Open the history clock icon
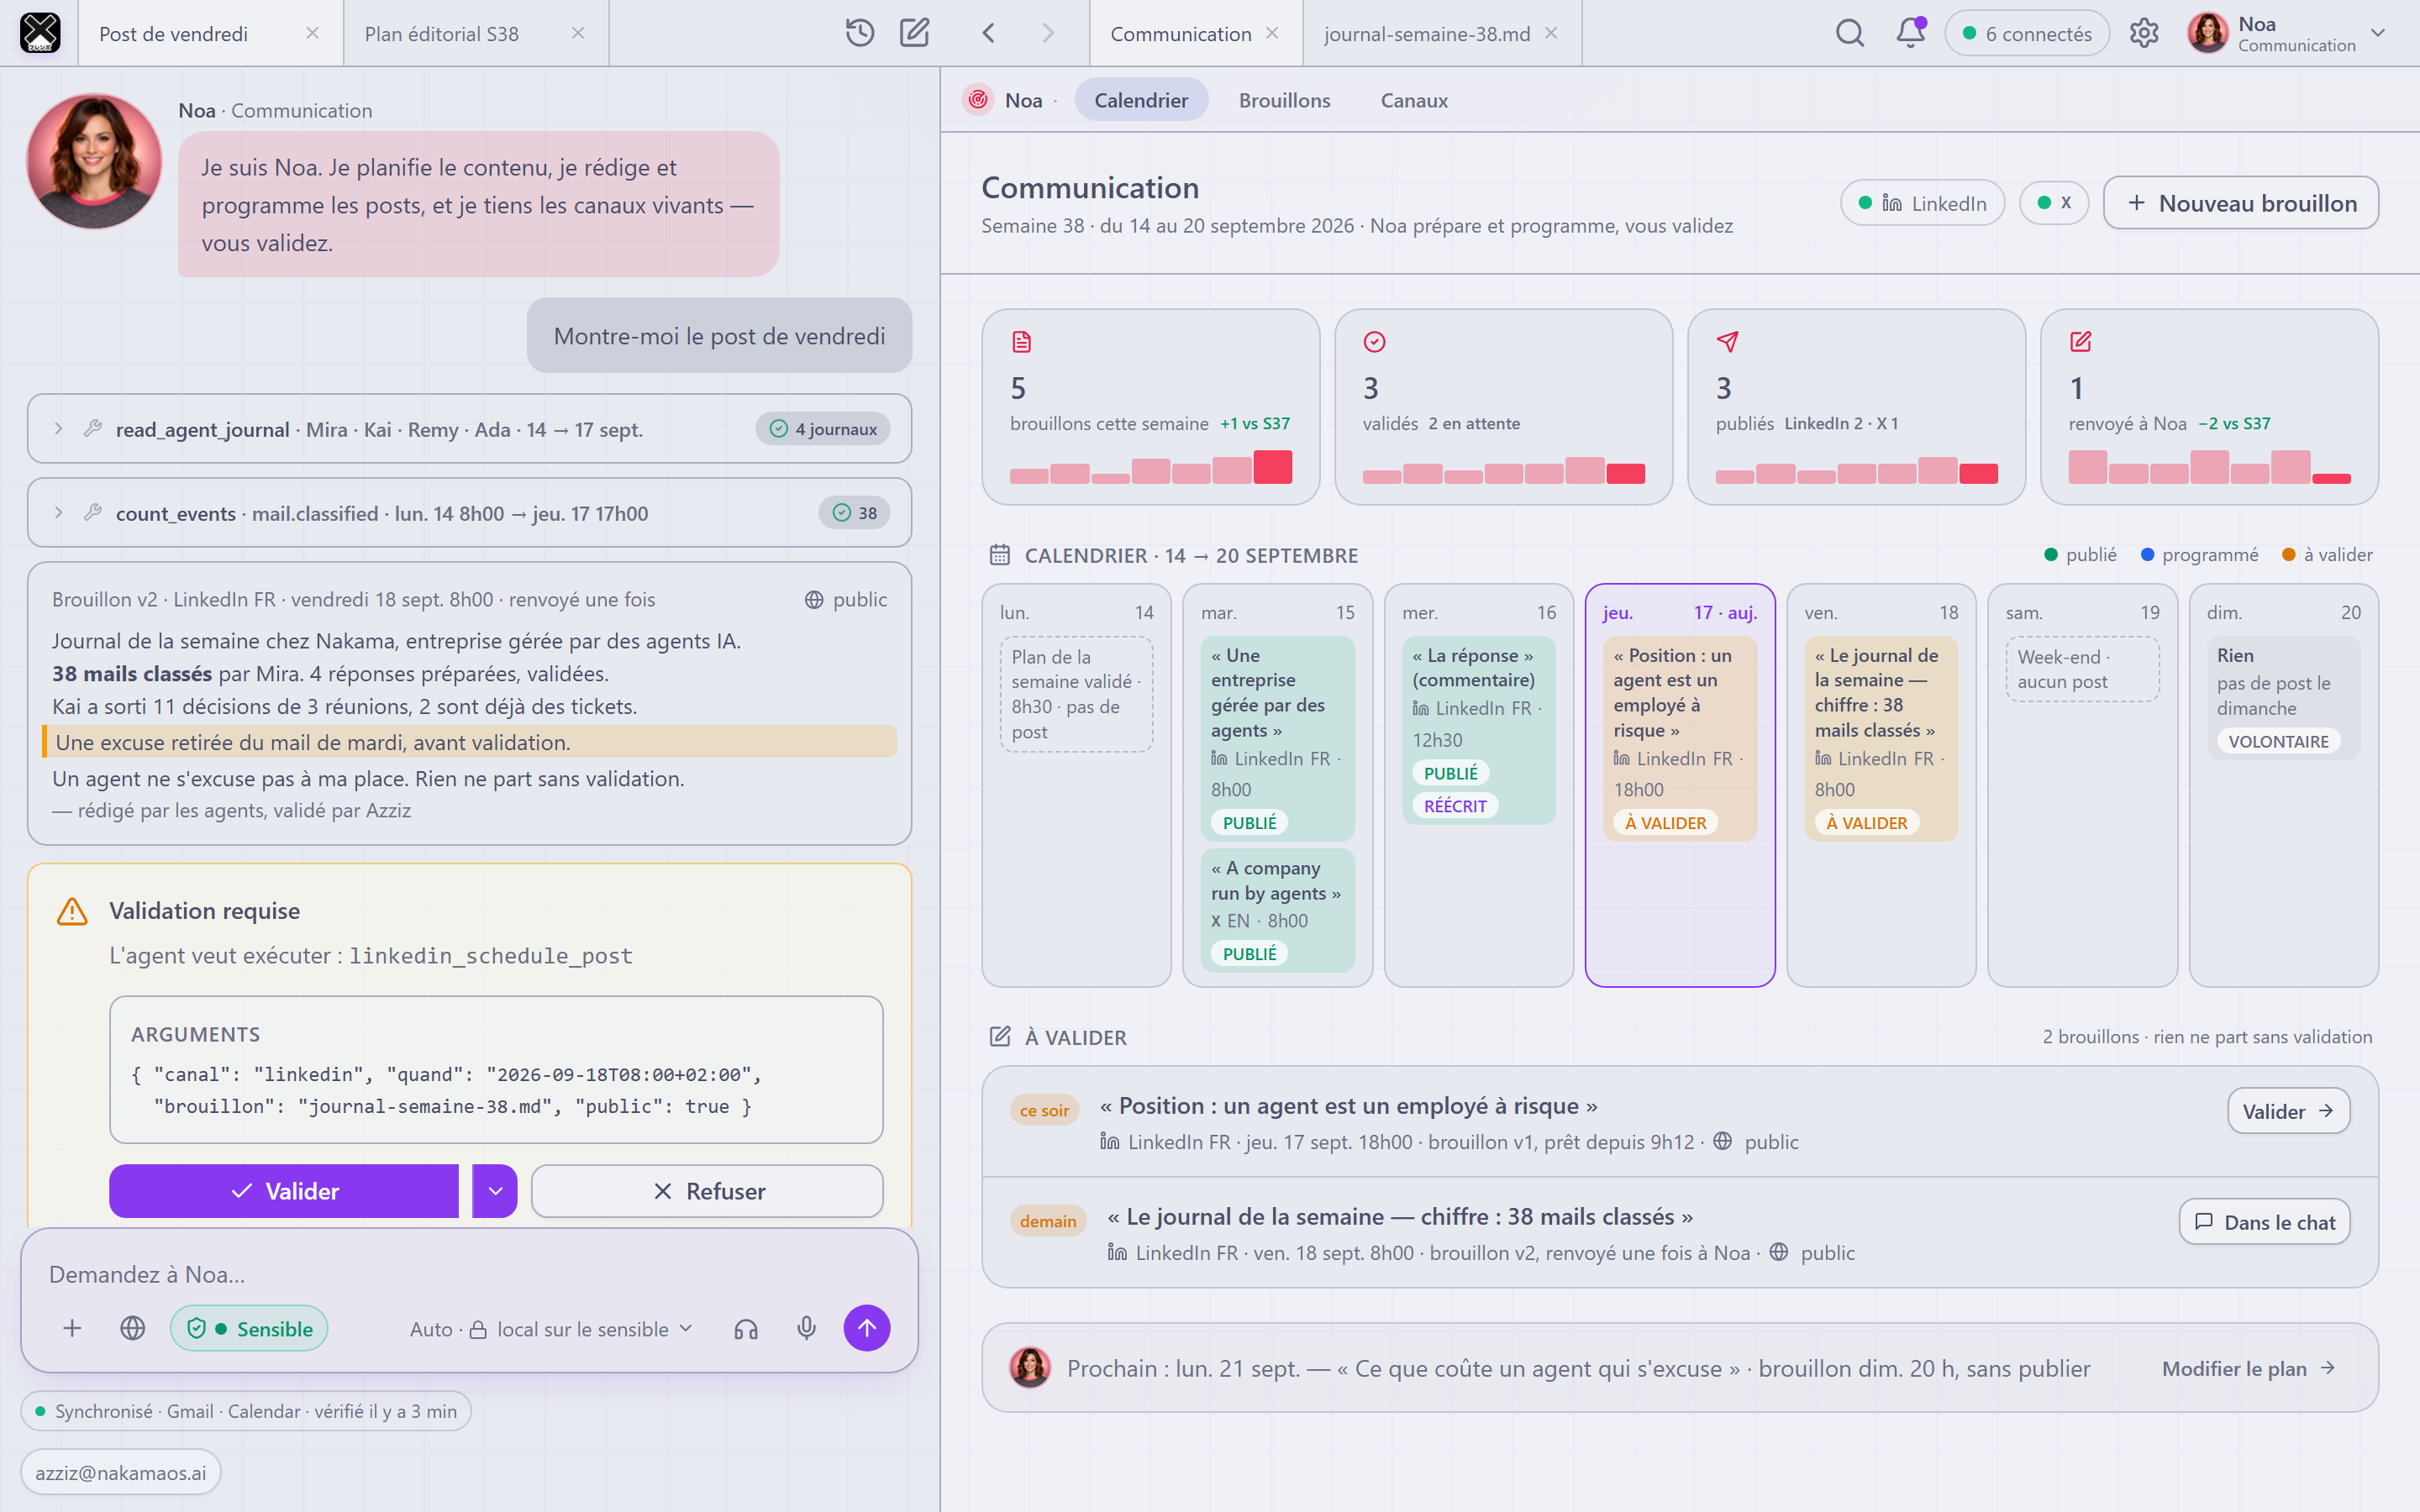The image size is (2420, 1512). [859, 33]
